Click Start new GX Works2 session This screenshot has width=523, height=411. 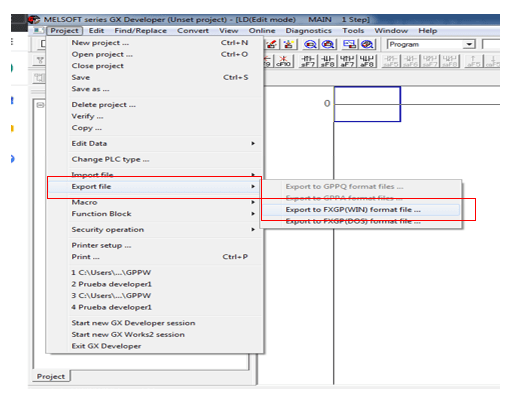click(x=128, y=335)
